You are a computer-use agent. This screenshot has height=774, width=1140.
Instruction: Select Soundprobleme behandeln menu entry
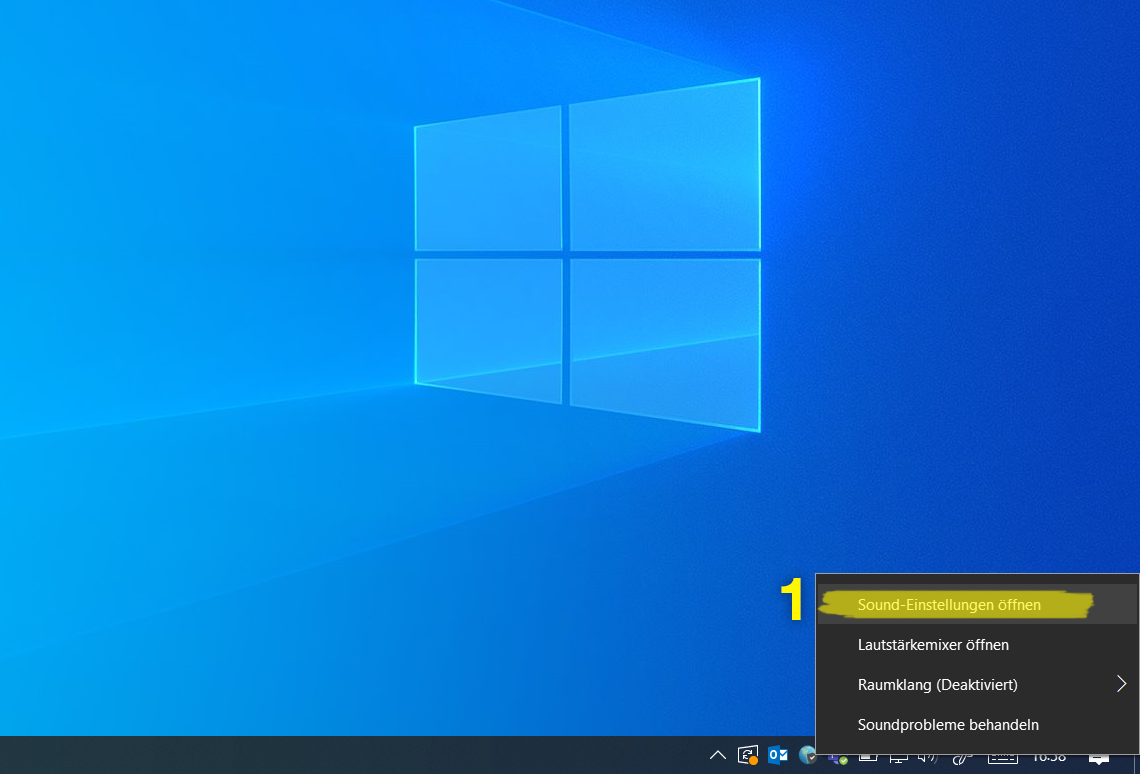coord(977,725)
